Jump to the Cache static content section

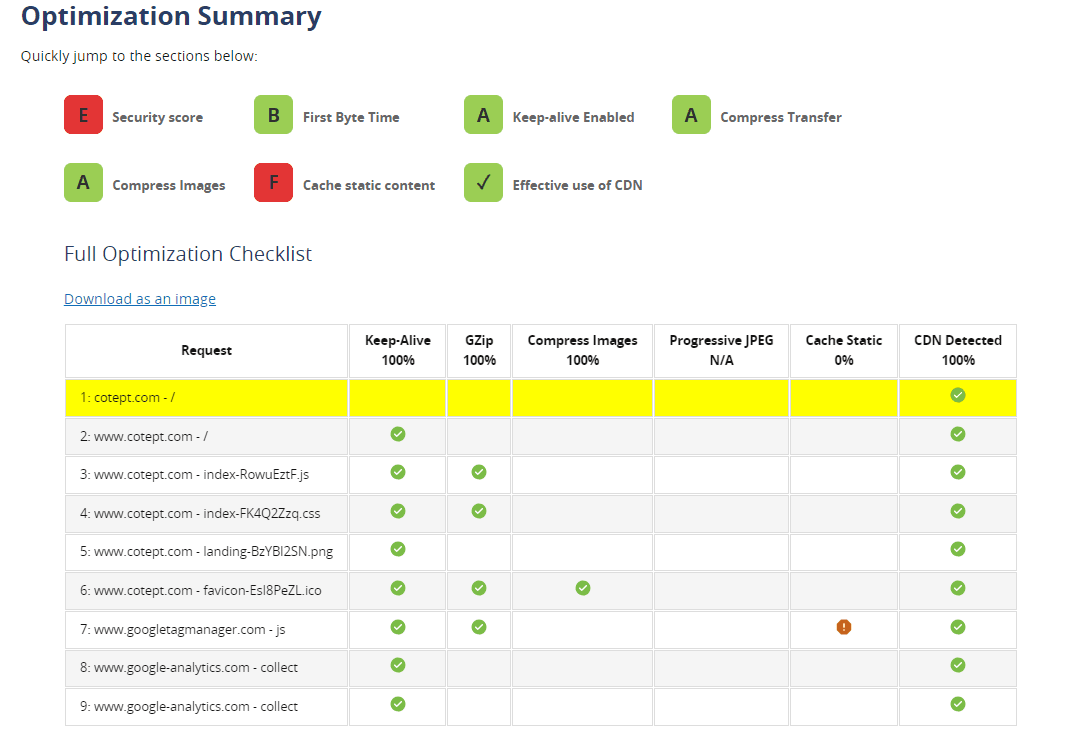[x=368, y=185]
